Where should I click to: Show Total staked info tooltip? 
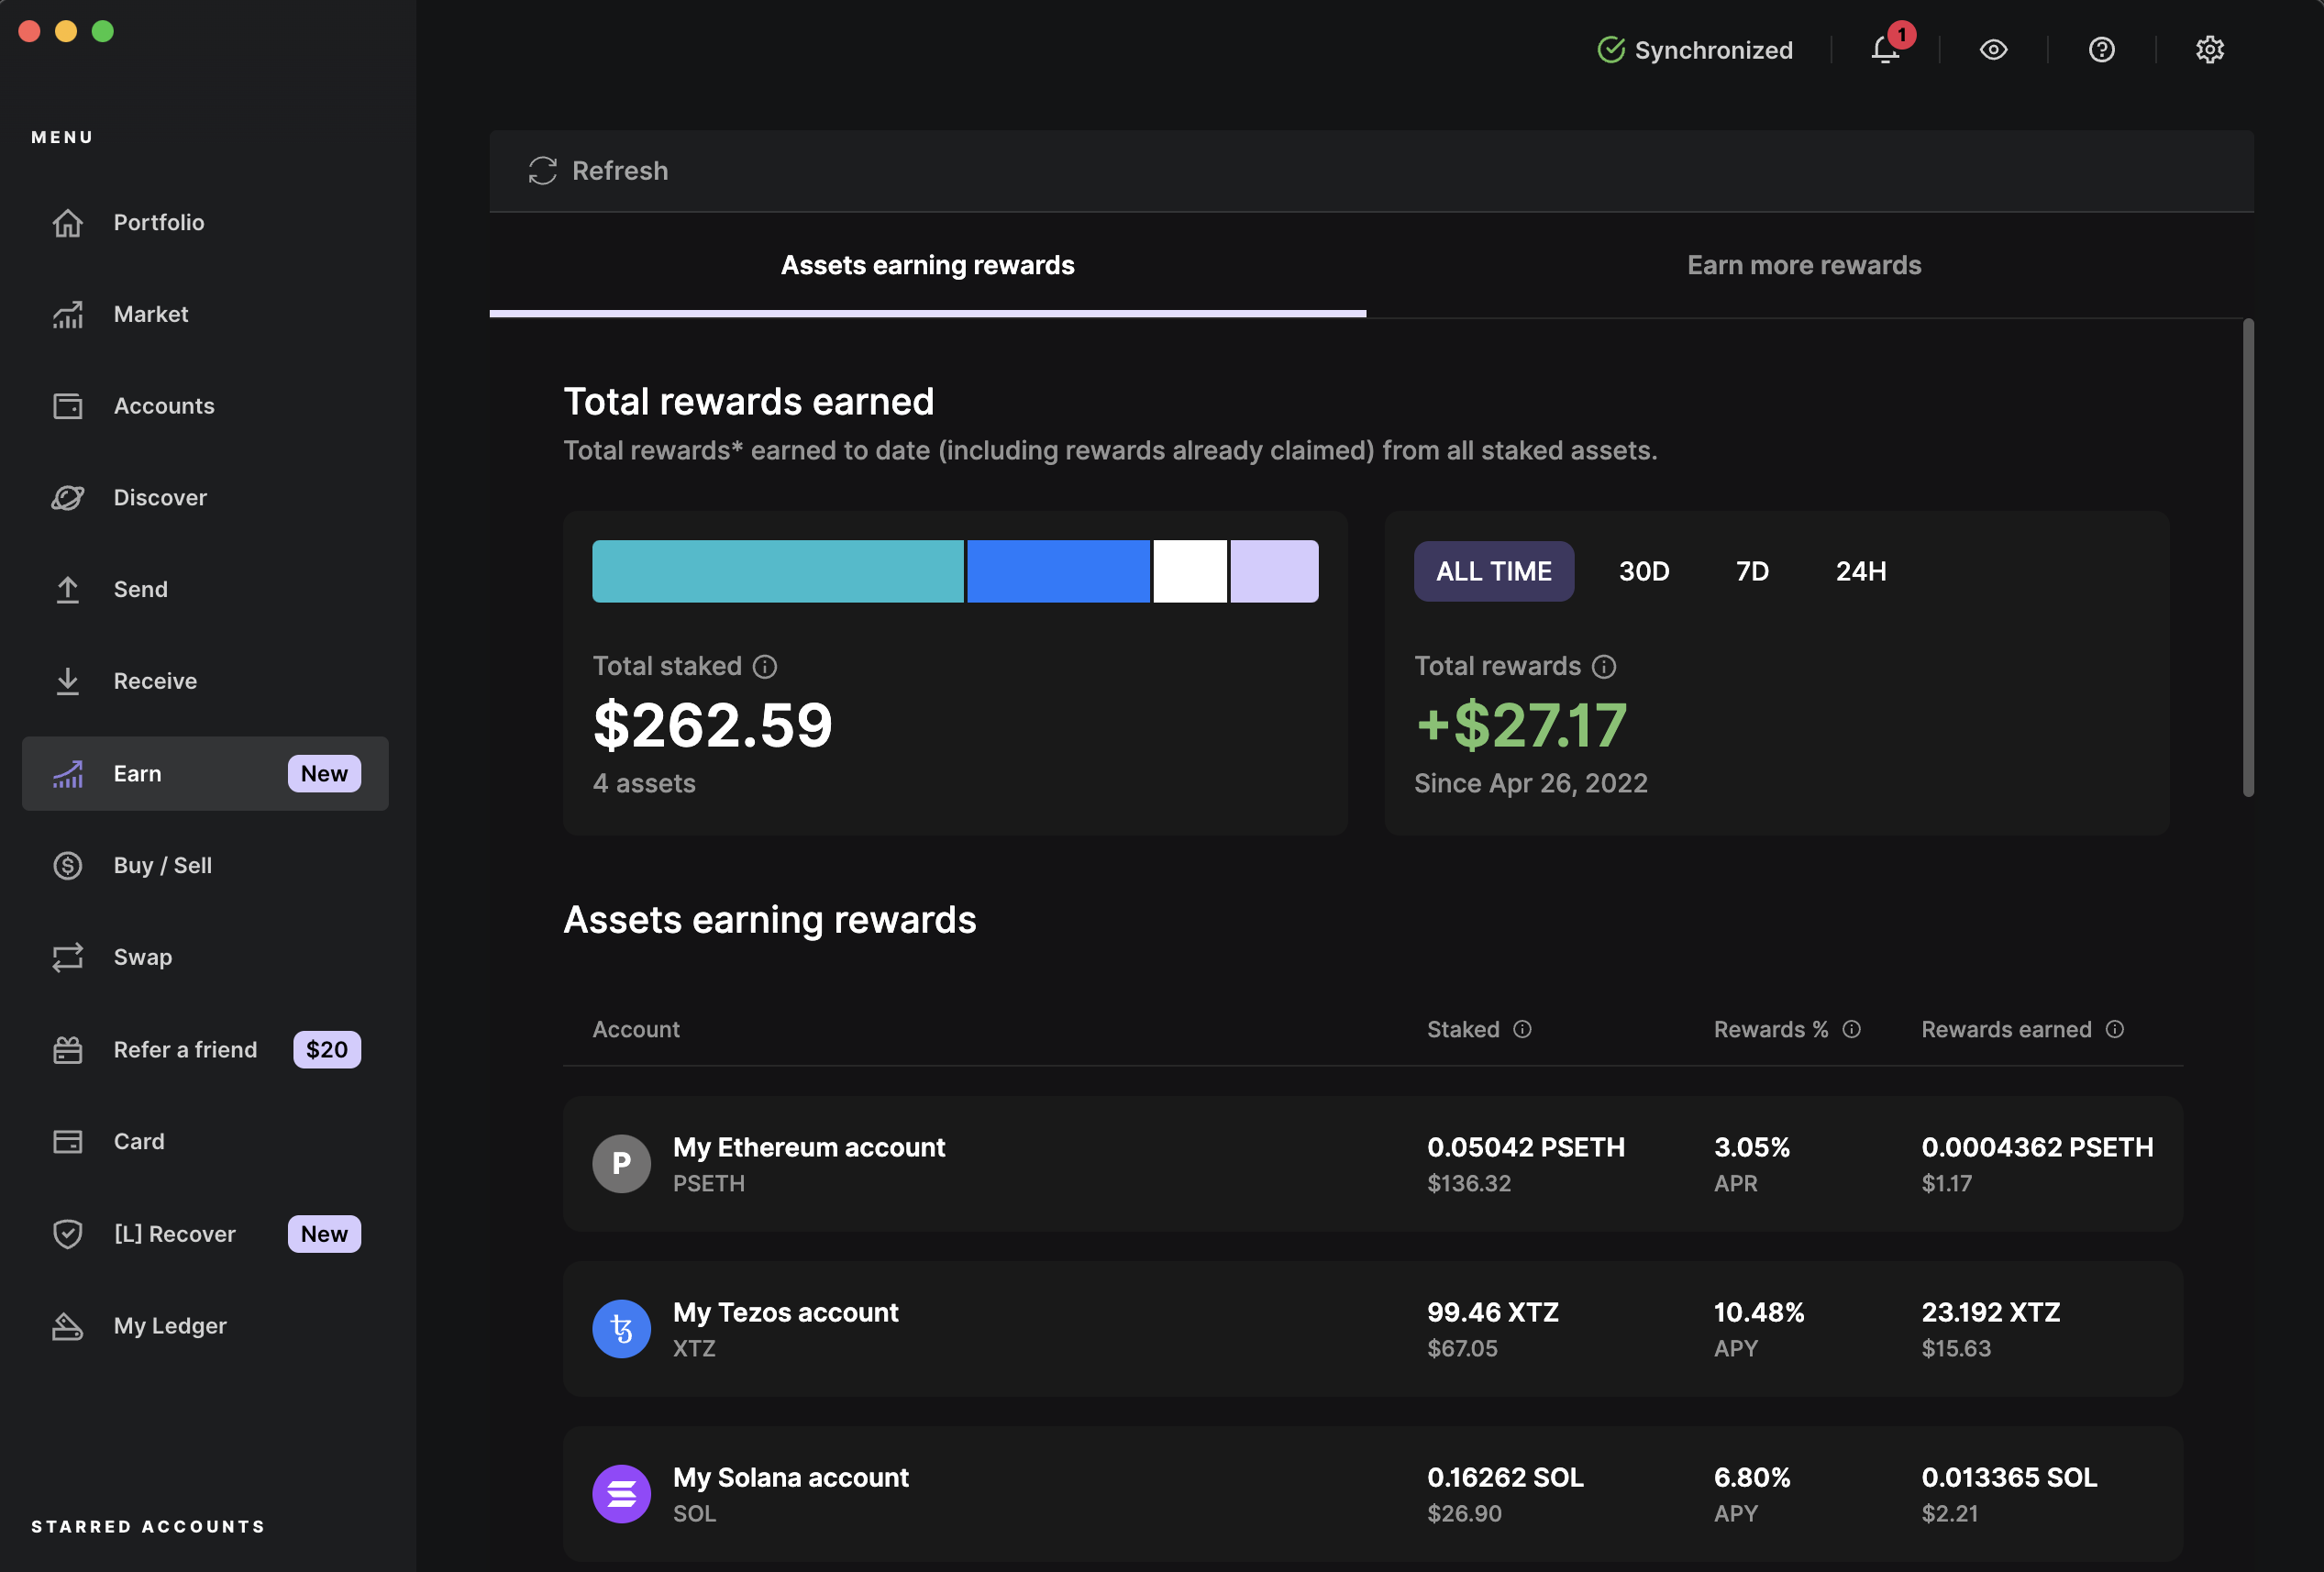[x=764, y=666]
